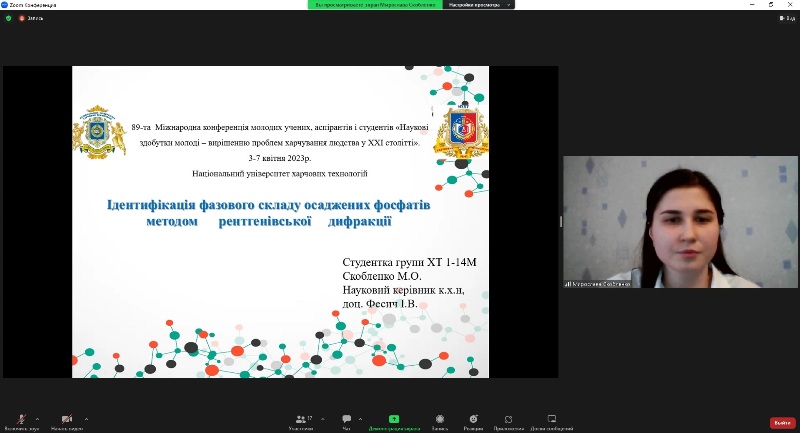Click the shared slide presentation area
Image resolution: width=800 pixels, height=433 pixels.
(280, 222)
